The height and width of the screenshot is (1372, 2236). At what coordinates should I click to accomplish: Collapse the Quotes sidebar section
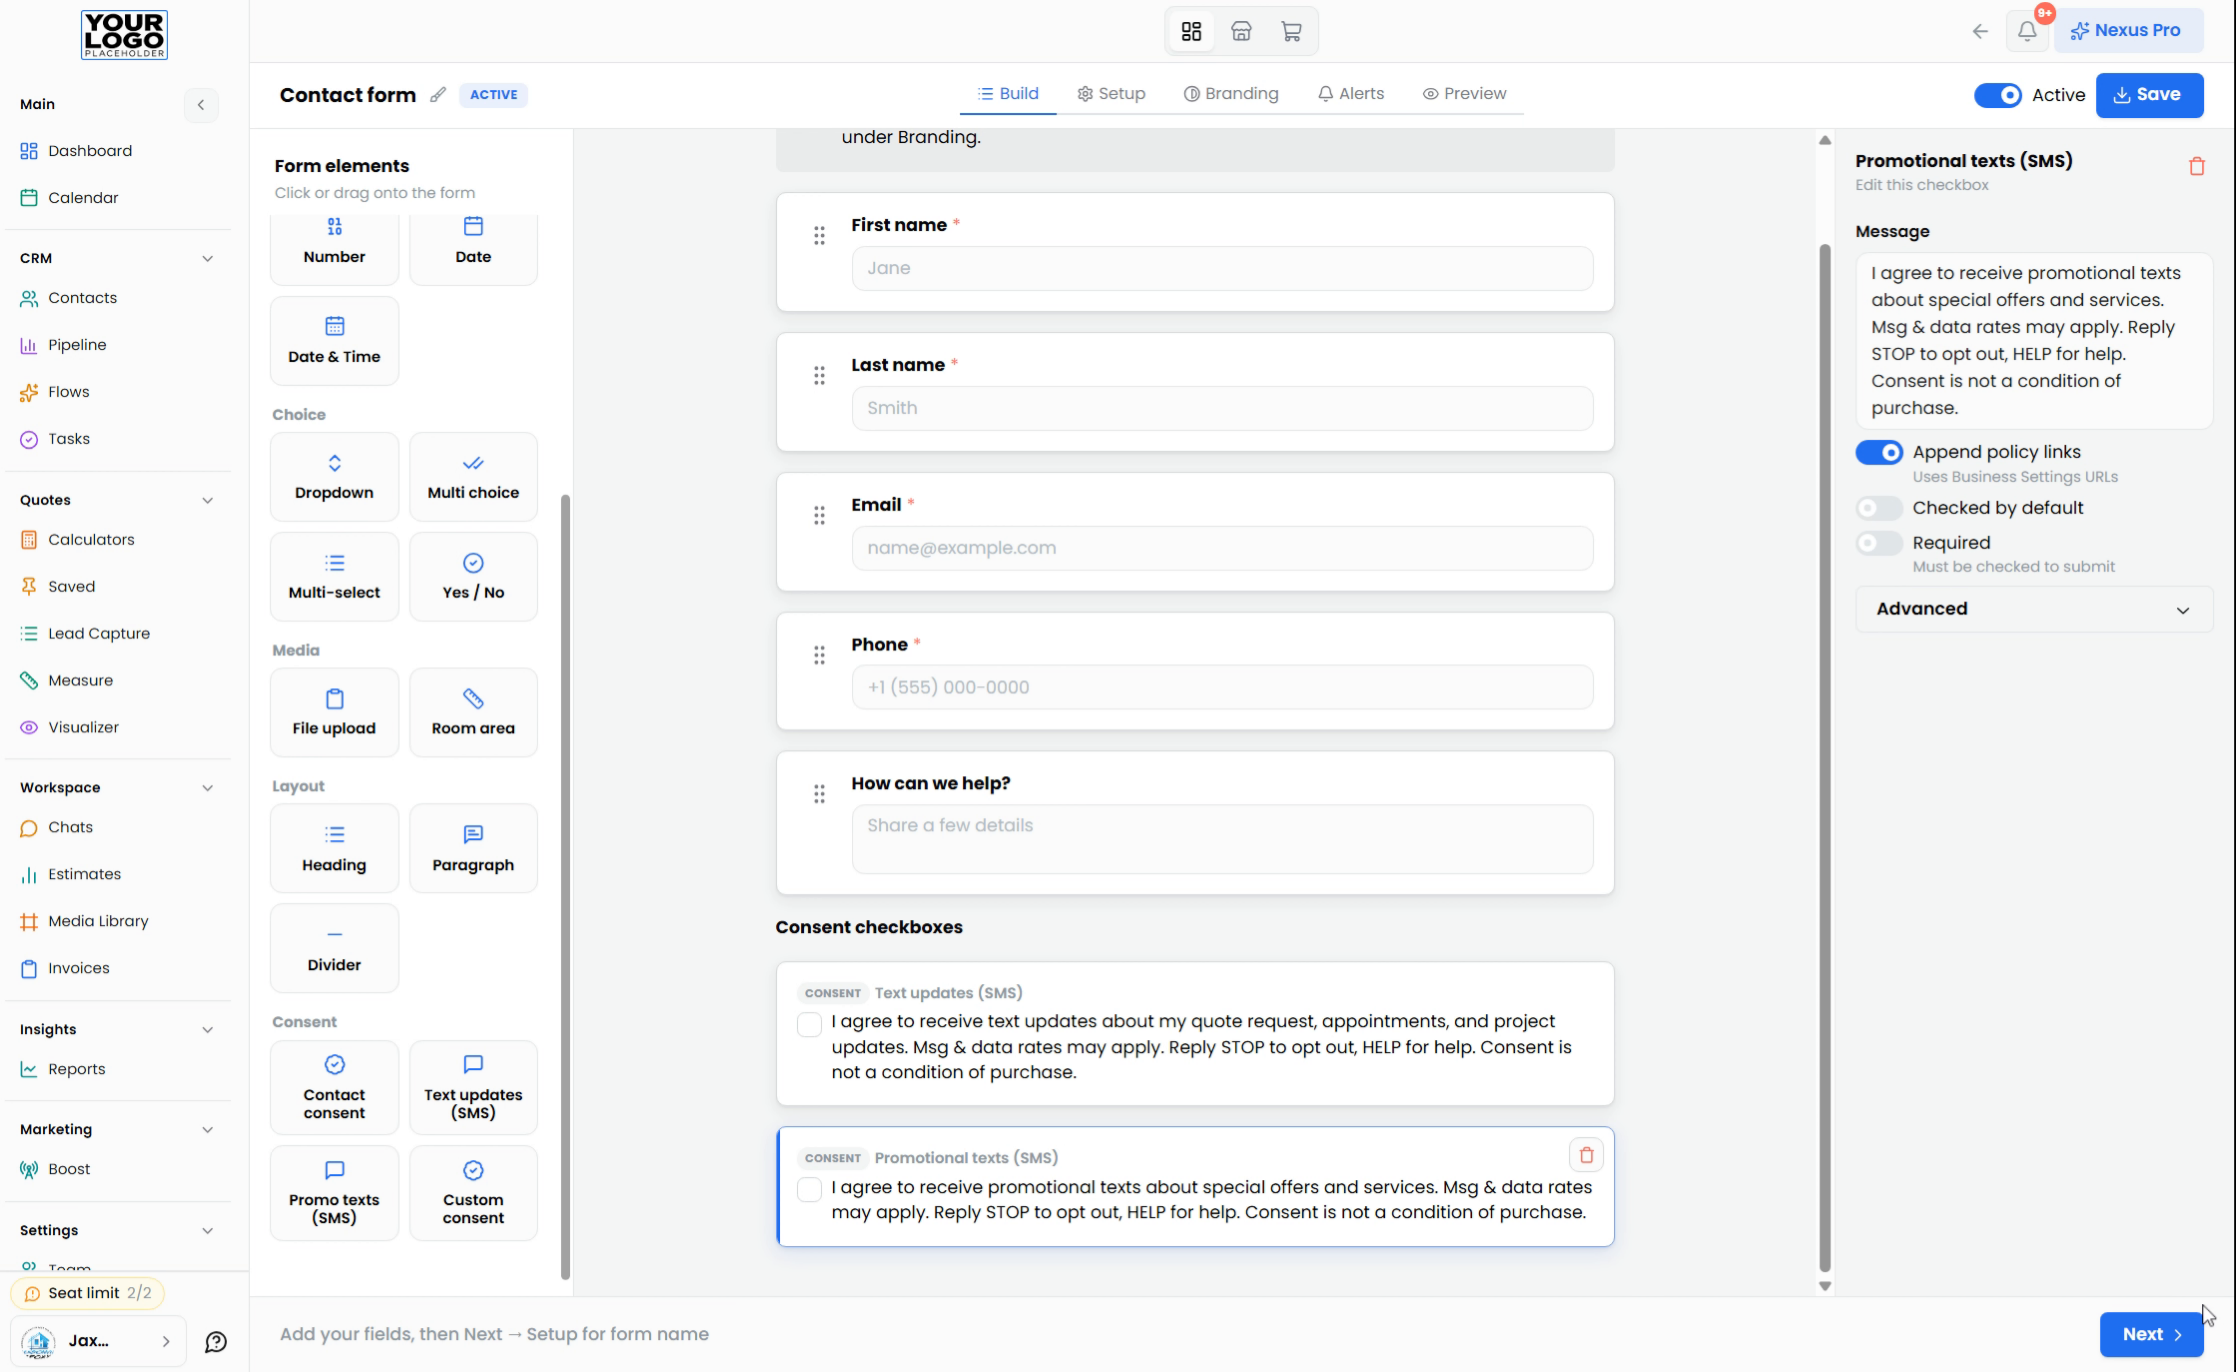click(207, 500)
